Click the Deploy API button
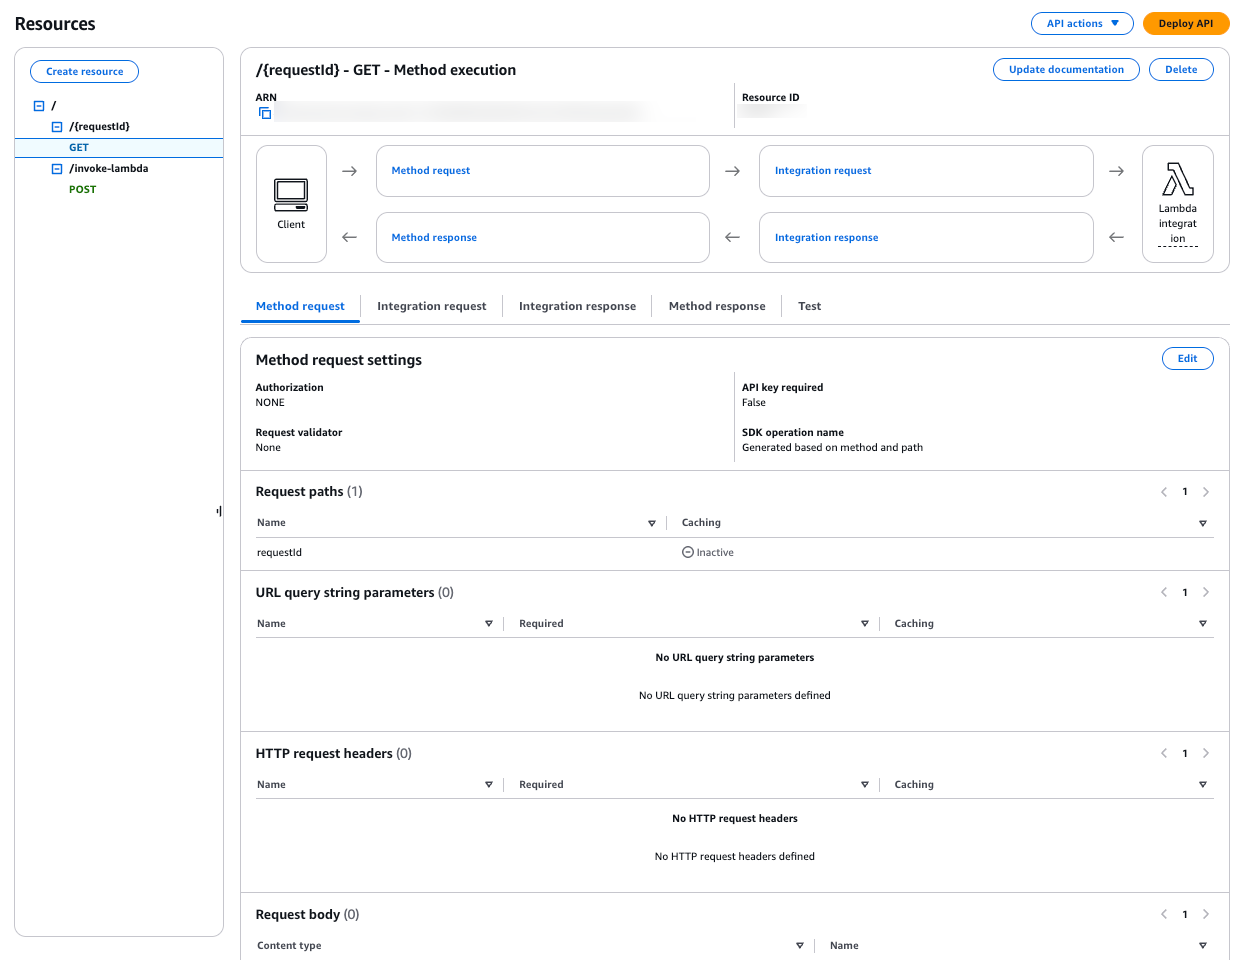The image size is (1246, 960). (x=1186, y=23)
